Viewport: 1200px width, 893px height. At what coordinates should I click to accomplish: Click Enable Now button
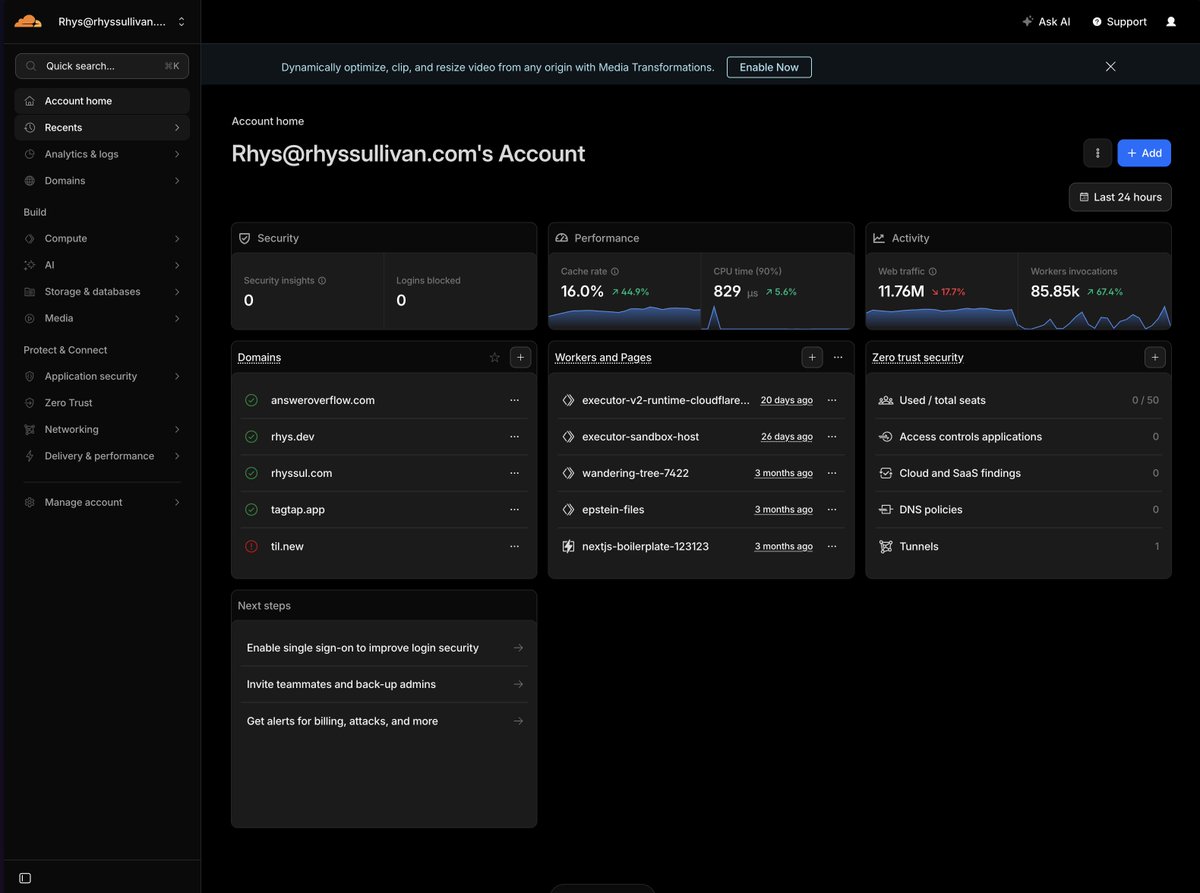click(769, 67)
